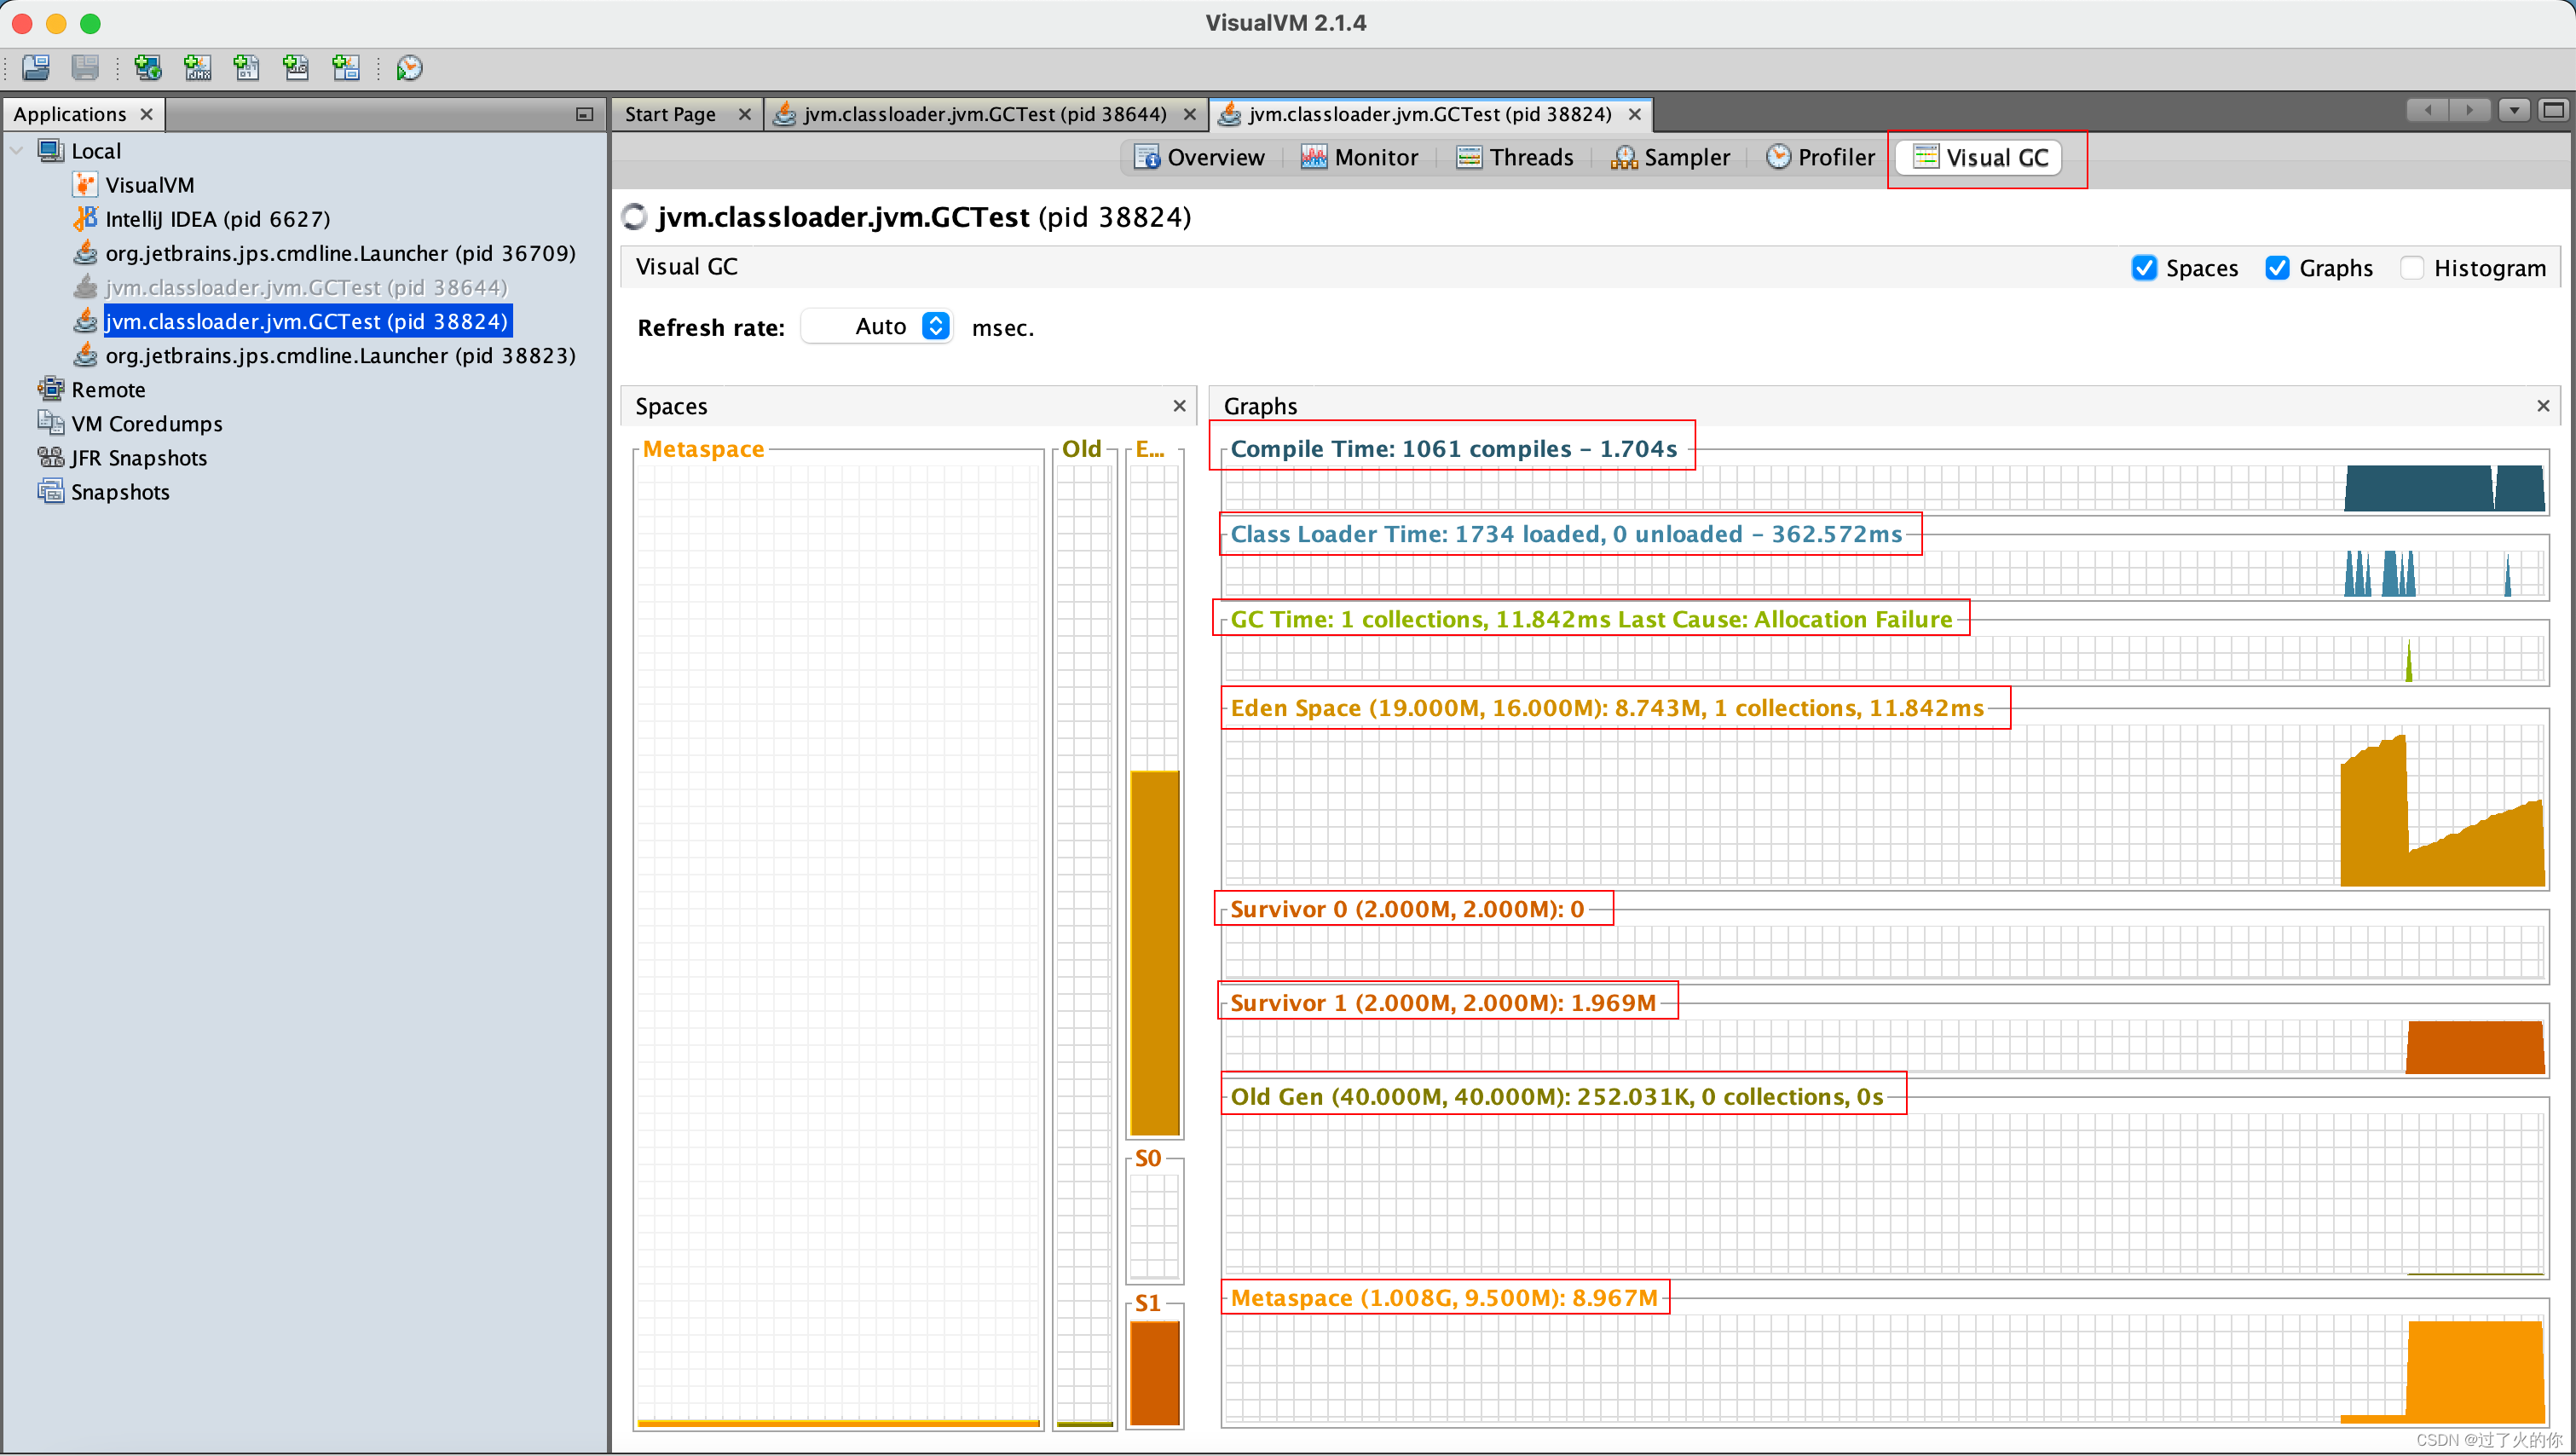Image resolution: width=2576 pixels, height=1456 pixels.
Task: Close the Spaces panel
Action: (1179, 406)
